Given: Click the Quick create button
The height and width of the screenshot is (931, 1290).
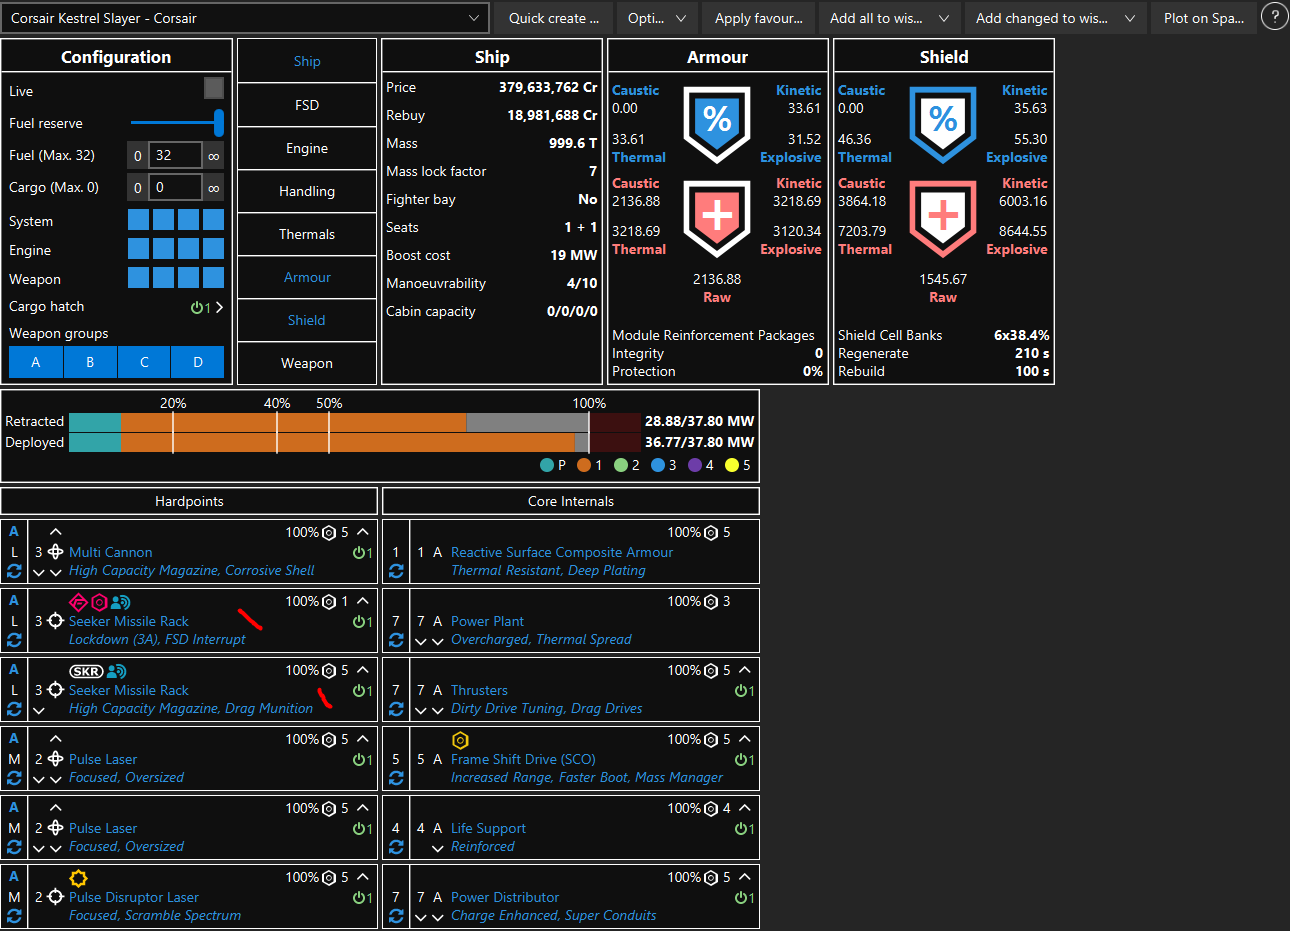Looking at the screenshot, I should (554, 18).
